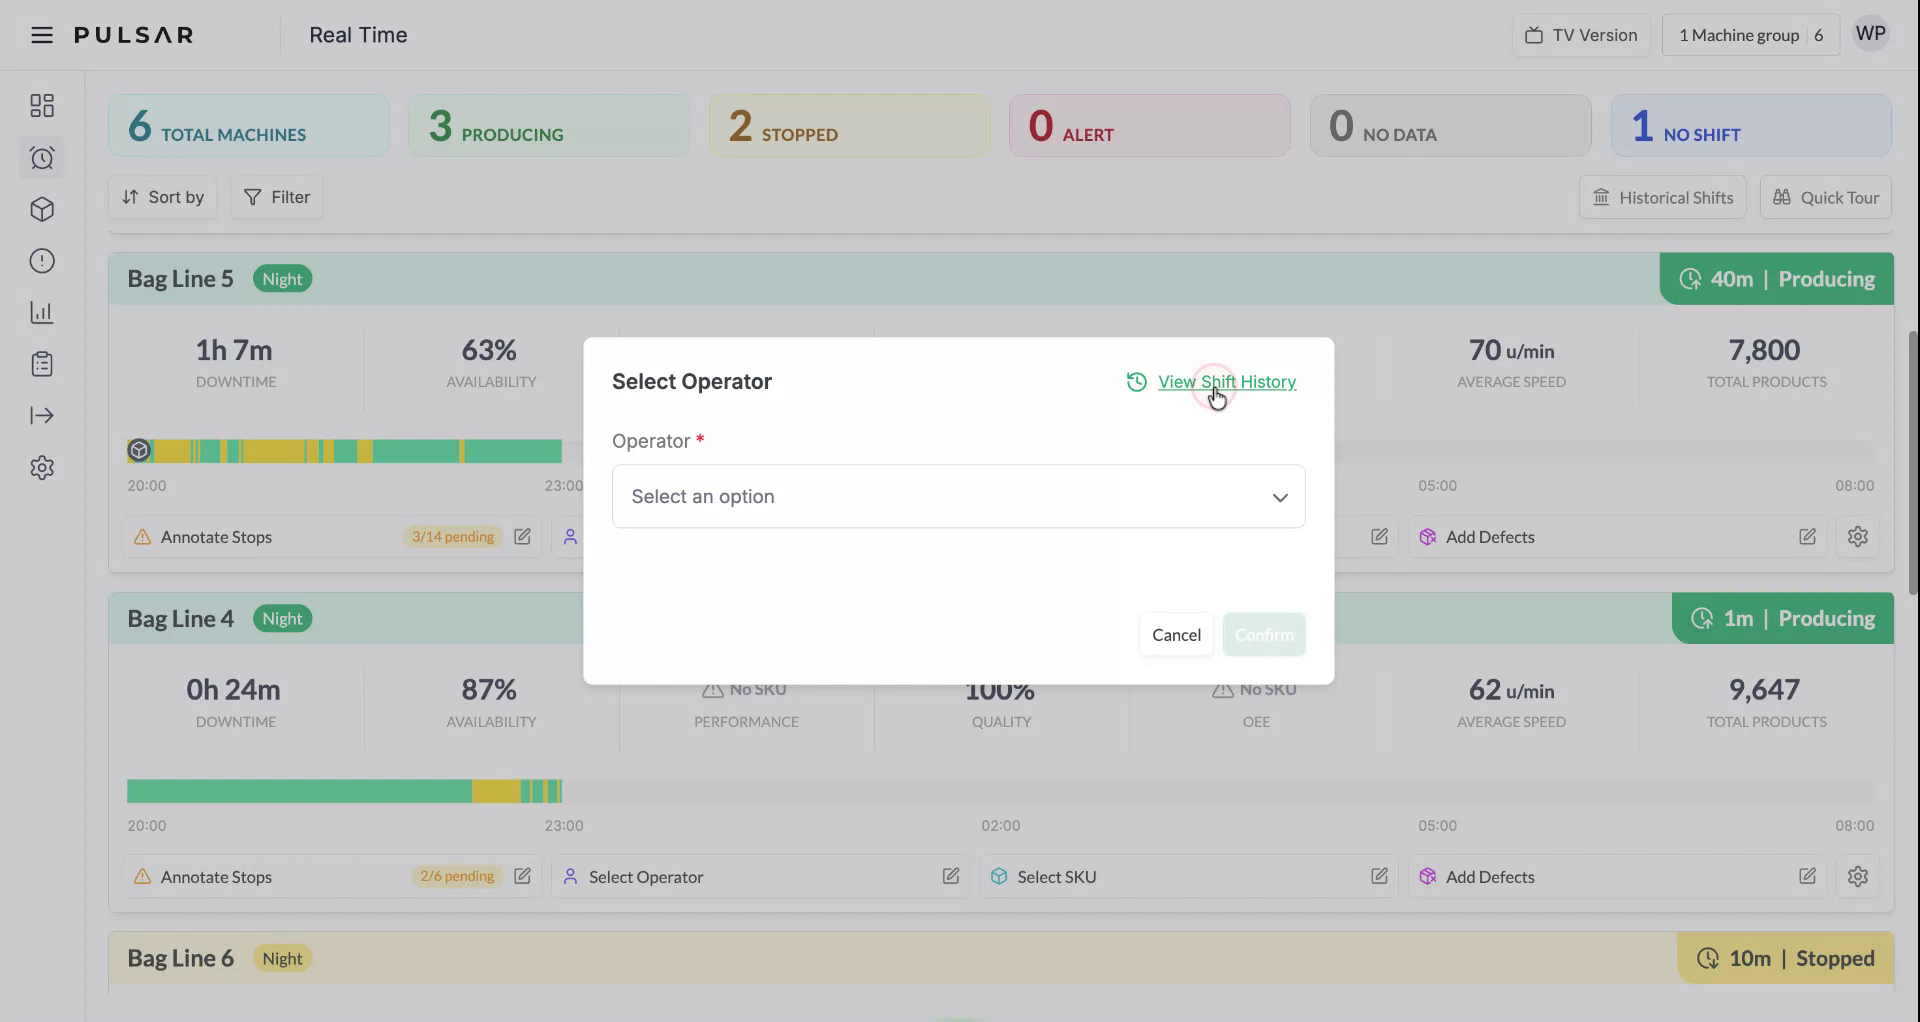Select the Real Time alarm clock icon

42,157
